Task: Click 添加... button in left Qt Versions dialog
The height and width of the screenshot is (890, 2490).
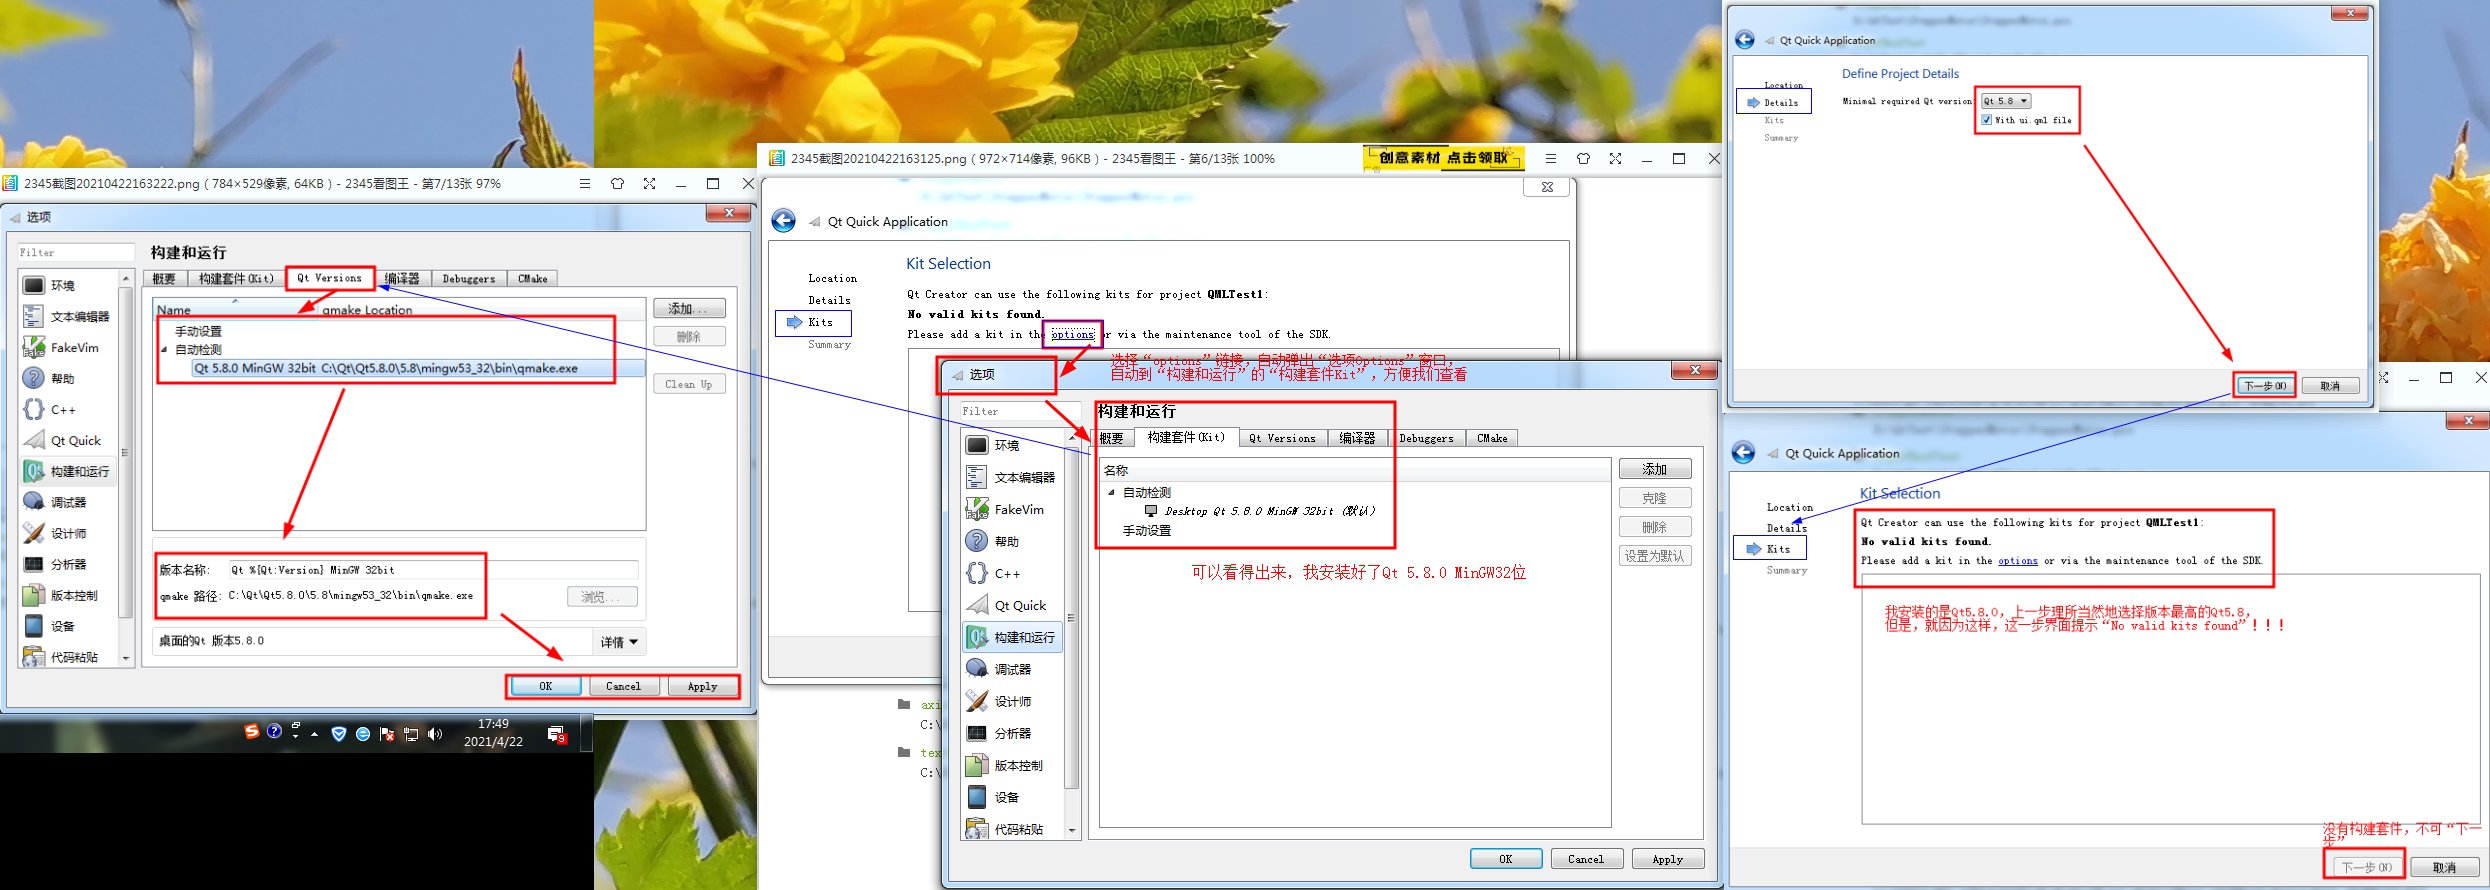Action: click(689, 309)
